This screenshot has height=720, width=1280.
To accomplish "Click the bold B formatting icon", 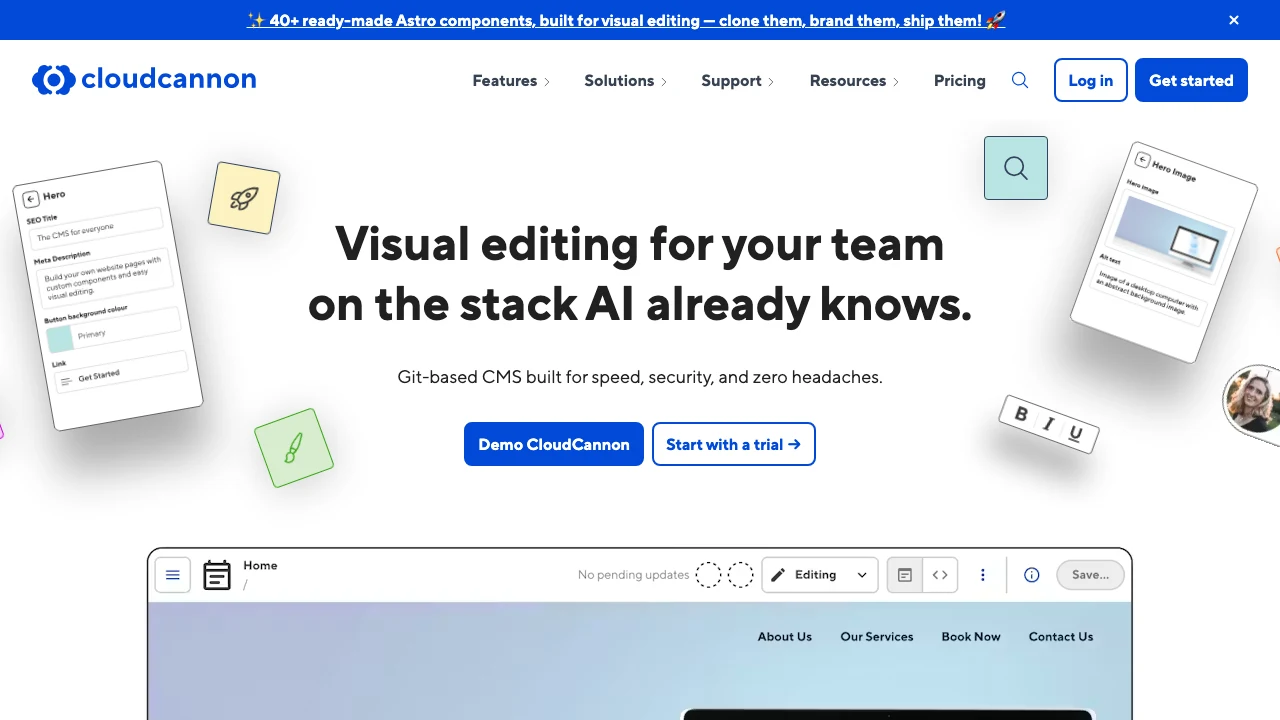I will pyautogui.click(x=1021, y=414).
